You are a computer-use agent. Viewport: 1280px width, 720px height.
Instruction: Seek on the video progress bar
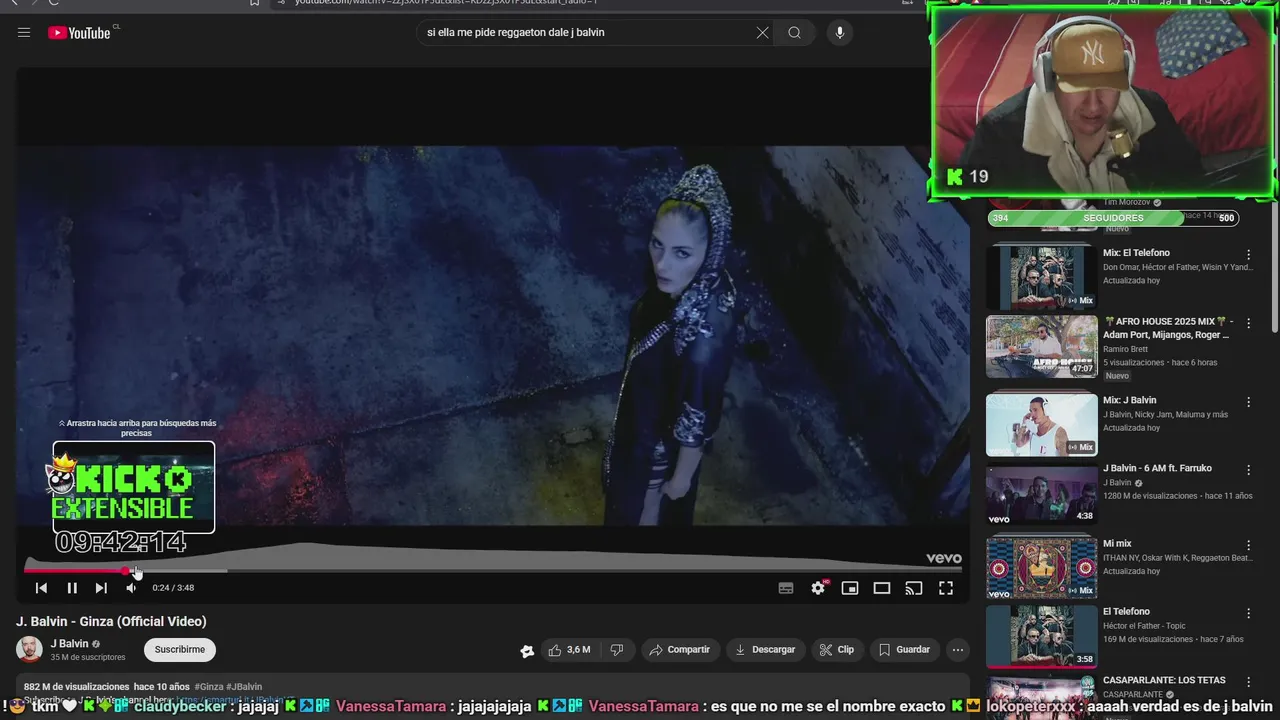tap(493, 571)
